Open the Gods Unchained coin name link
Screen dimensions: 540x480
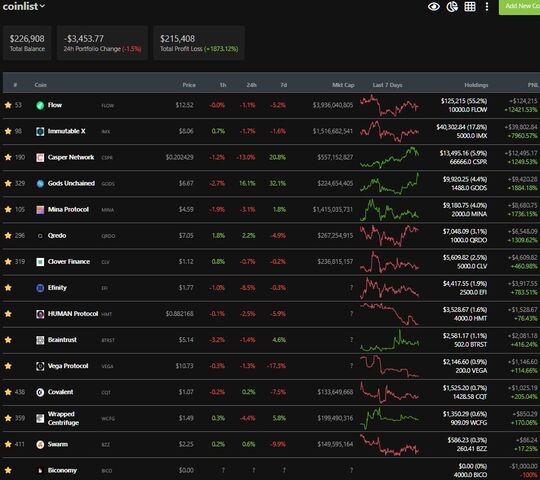[71, 183]
